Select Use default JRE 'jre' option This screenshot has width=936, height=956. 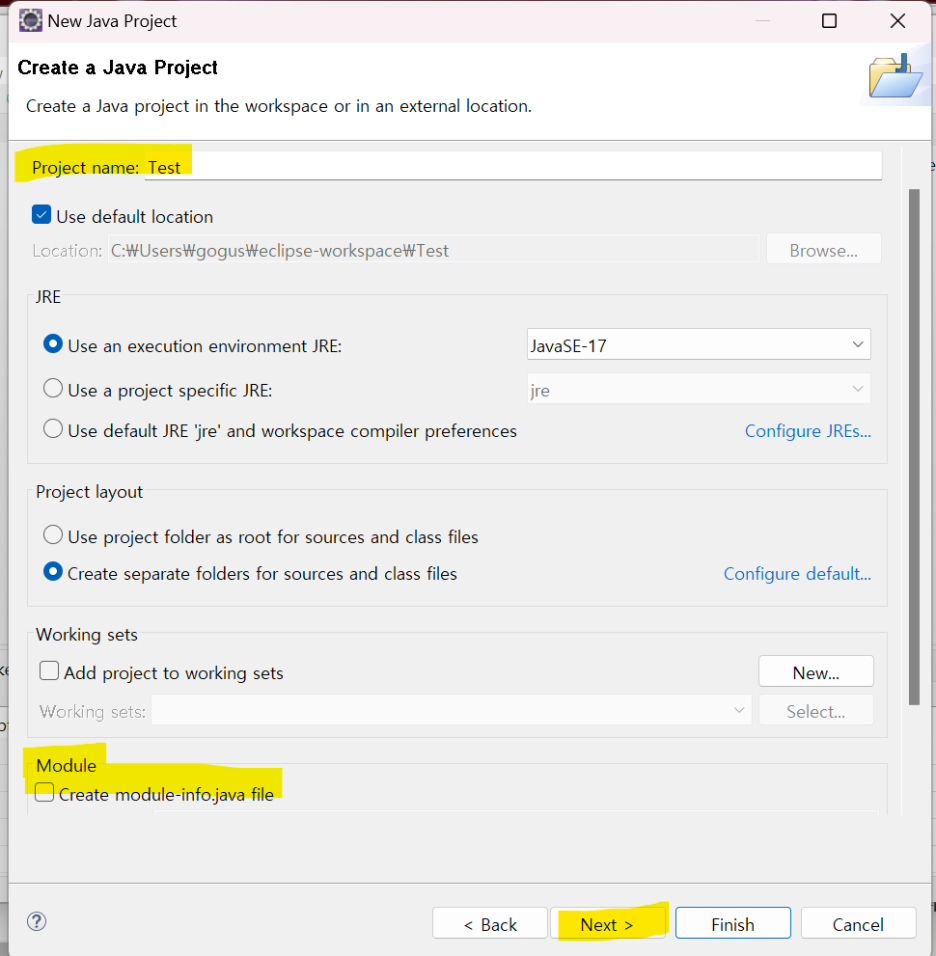click(x=53, y=429)
